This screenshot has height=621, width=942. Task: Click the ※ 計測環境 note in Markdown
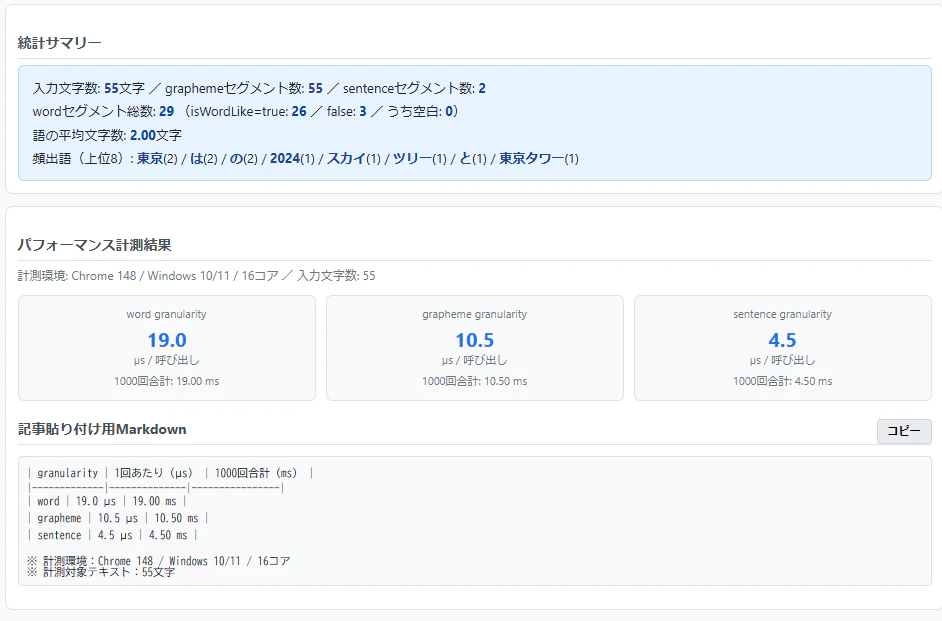(x=159, y=561)
